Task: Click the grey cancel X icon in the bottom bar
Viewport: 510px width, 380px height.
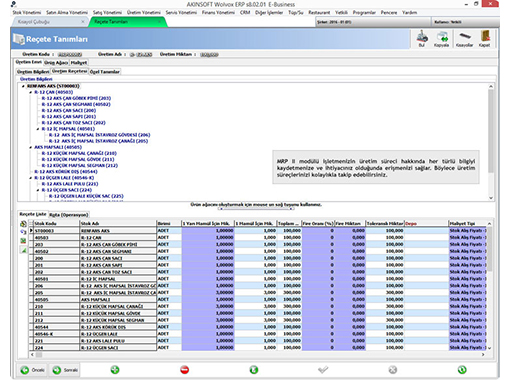Action: click(393, 370)
